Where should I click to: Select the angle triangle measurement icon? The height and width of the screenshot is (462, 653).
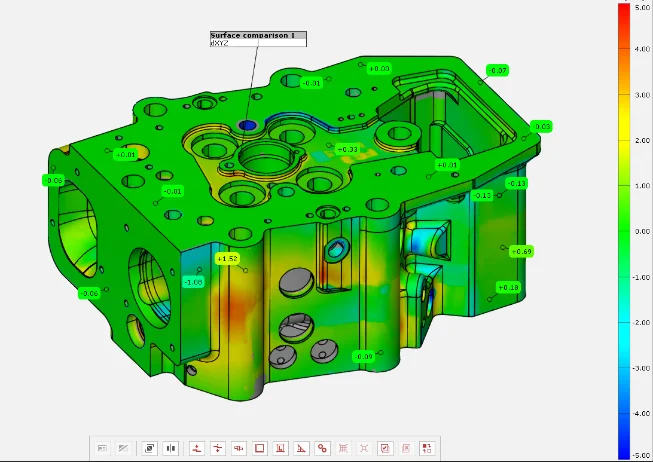pos(301,448)
